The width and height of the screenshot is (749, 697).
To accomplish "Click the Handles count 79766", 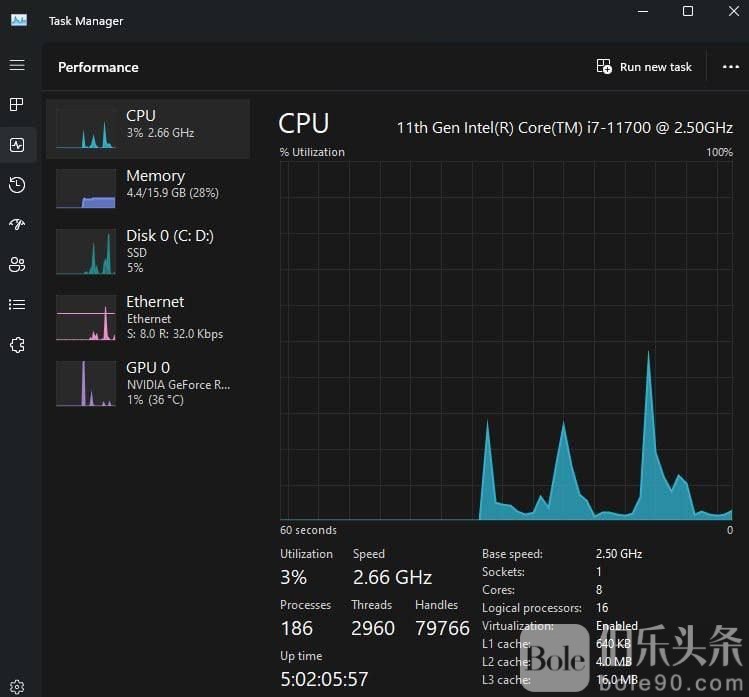I will (442, 628).
